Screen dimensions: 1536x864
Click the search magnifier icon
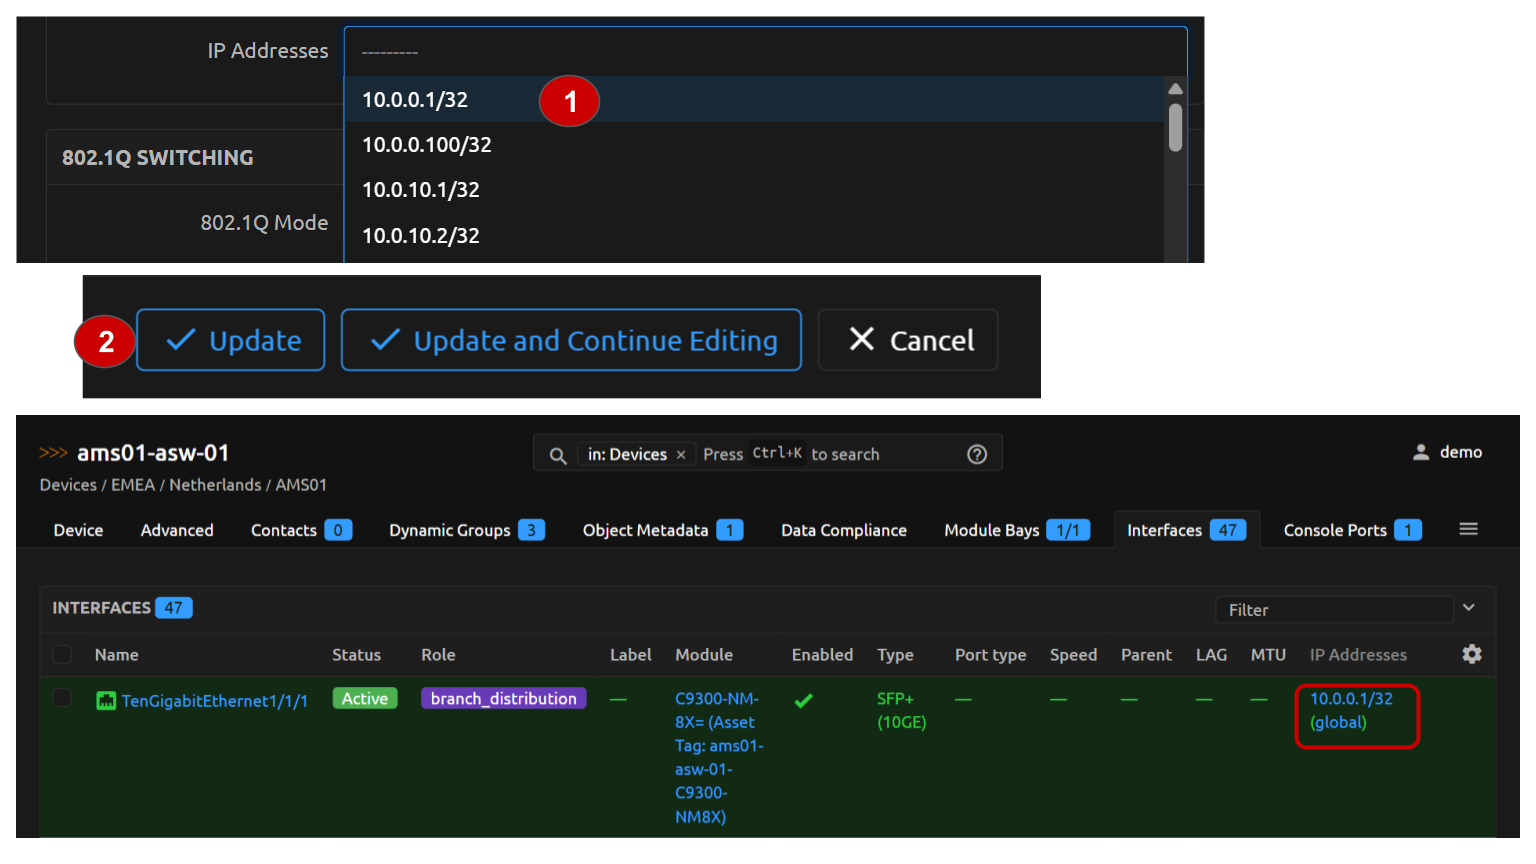(558, 455)
